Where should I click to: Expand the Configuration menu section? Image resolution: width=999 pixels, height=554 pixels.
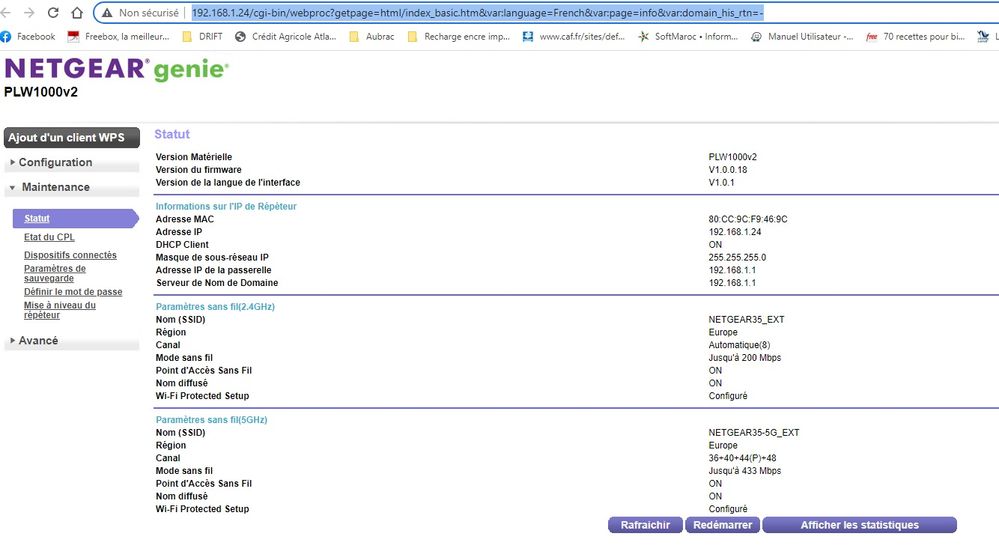(55, 163)
